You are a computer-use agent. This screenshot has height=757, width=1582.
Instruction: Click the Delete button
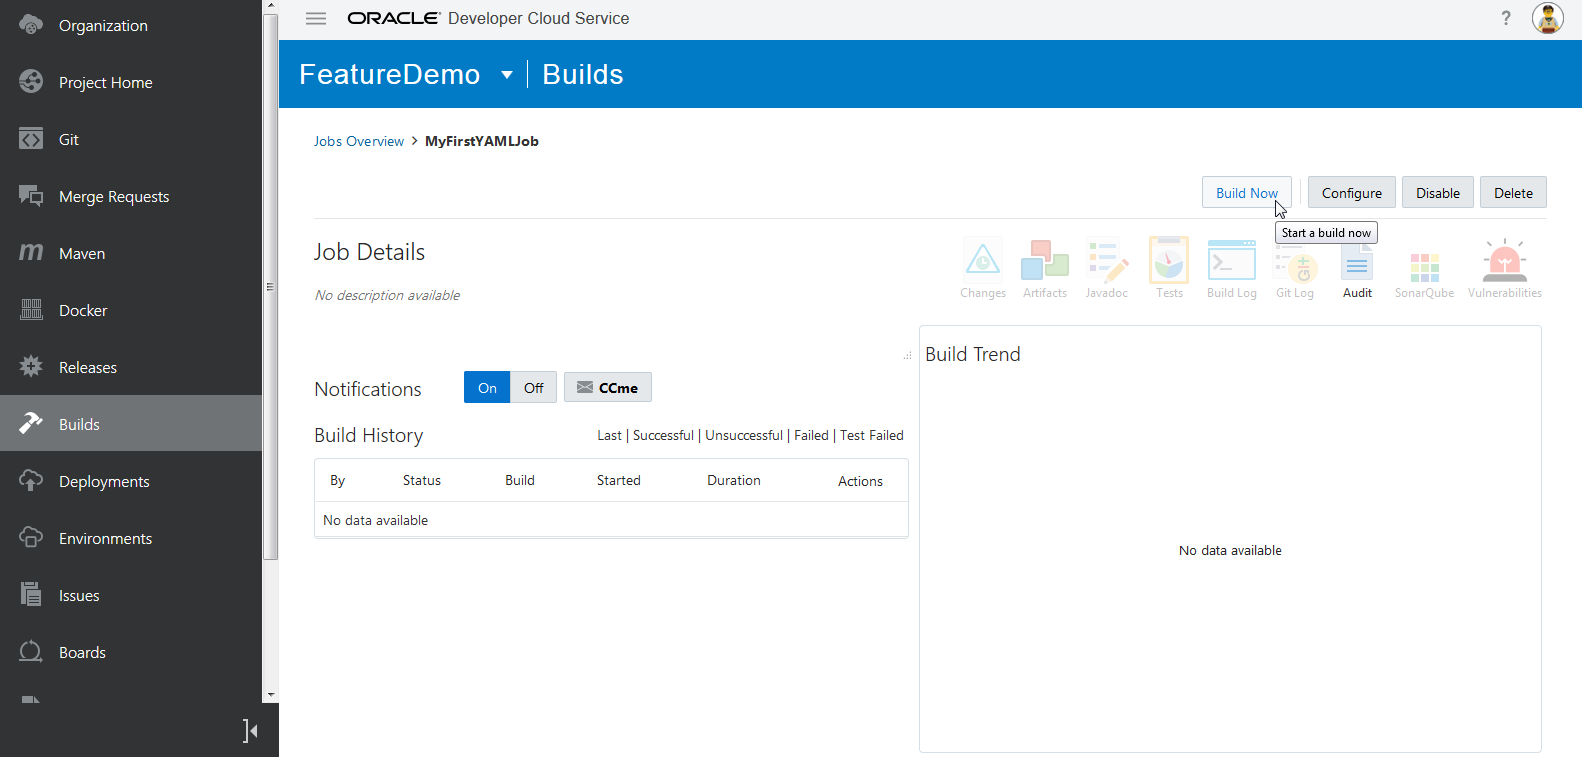(x=1513, y=193)
